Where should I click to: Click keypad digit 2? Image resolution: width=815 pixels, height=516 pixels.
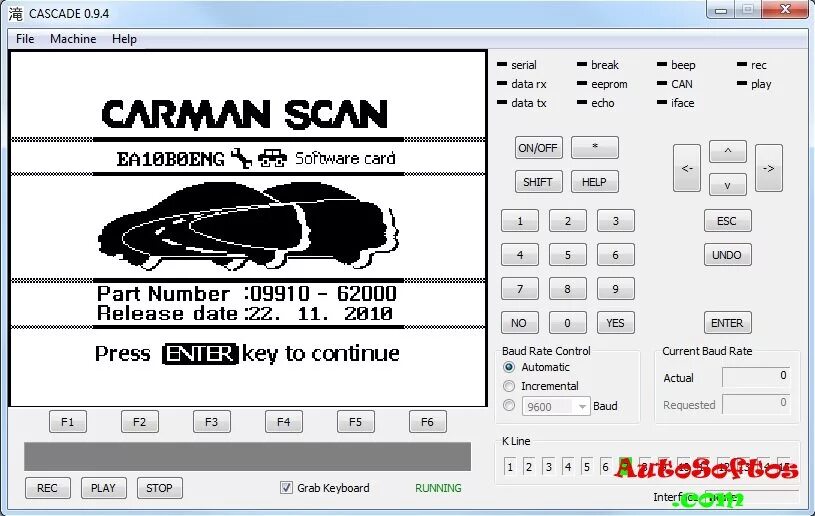tap(568, 221)
